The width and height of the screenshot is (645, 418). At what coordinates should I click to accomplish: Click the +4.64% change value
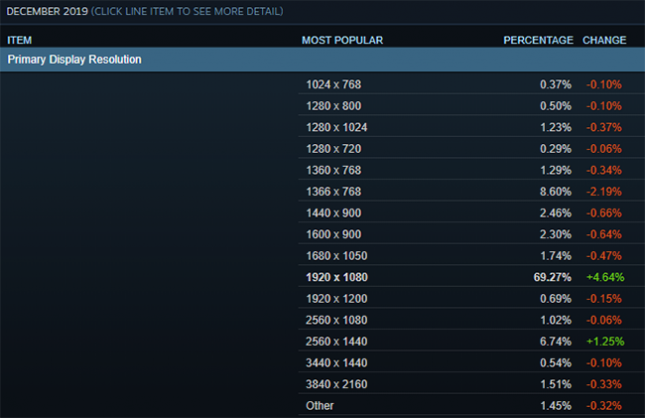[605, 277]
